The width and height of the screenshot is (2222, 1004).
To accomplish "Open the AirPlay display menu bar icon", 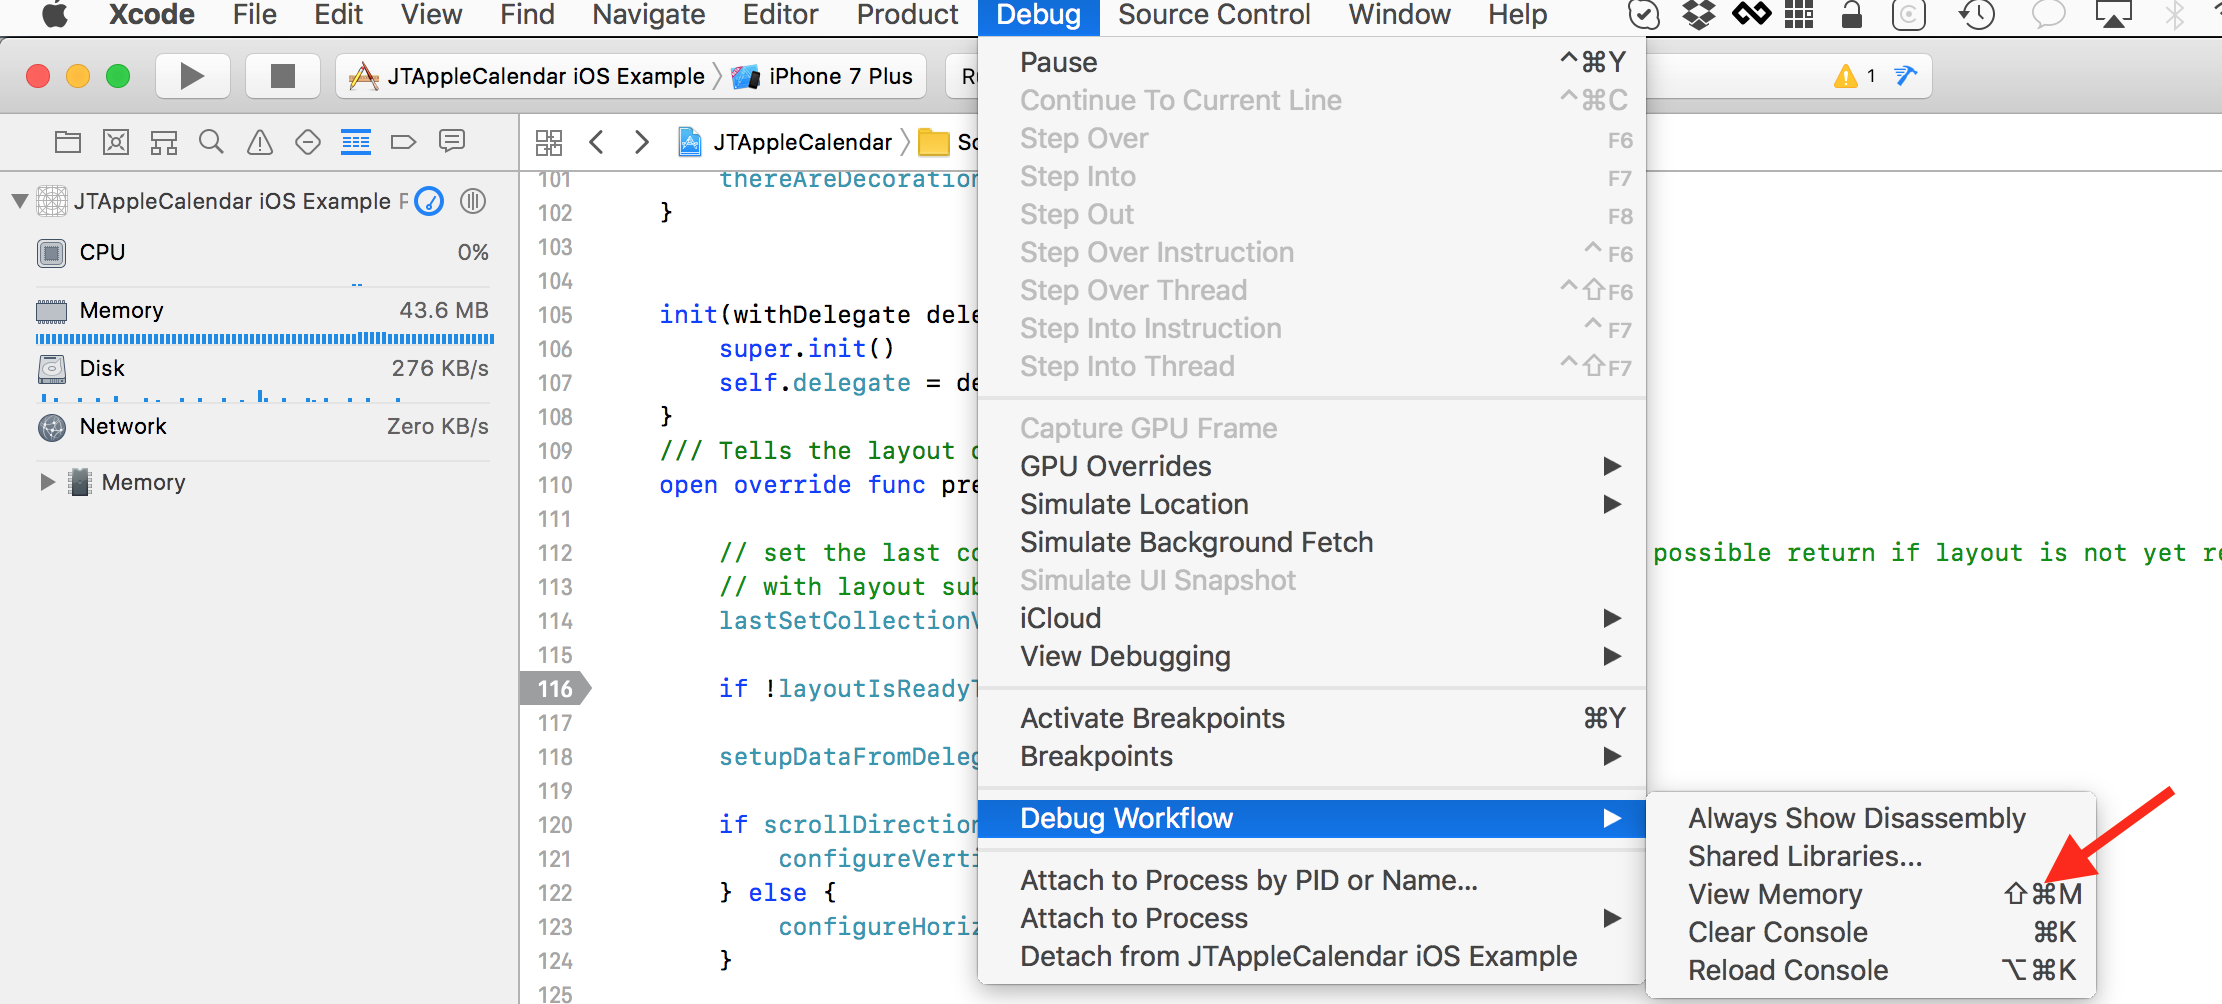I will [2113, 15].
